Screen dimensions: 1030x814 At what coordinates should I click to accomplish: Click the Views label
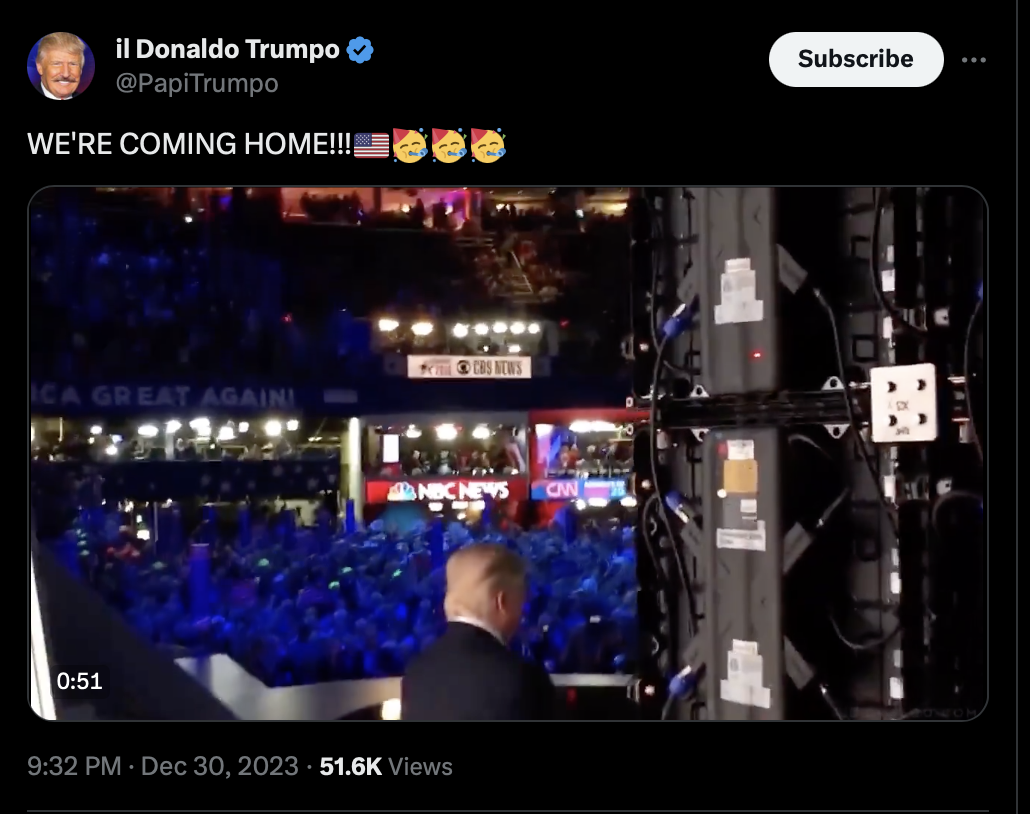(x=420, y=767)
